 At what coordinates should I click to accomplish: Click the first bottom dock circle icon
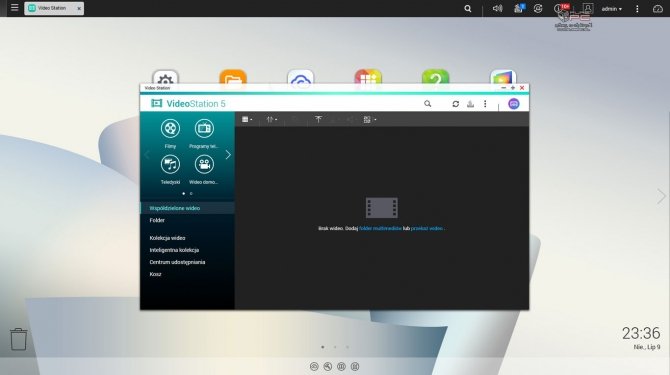(314, 366)
